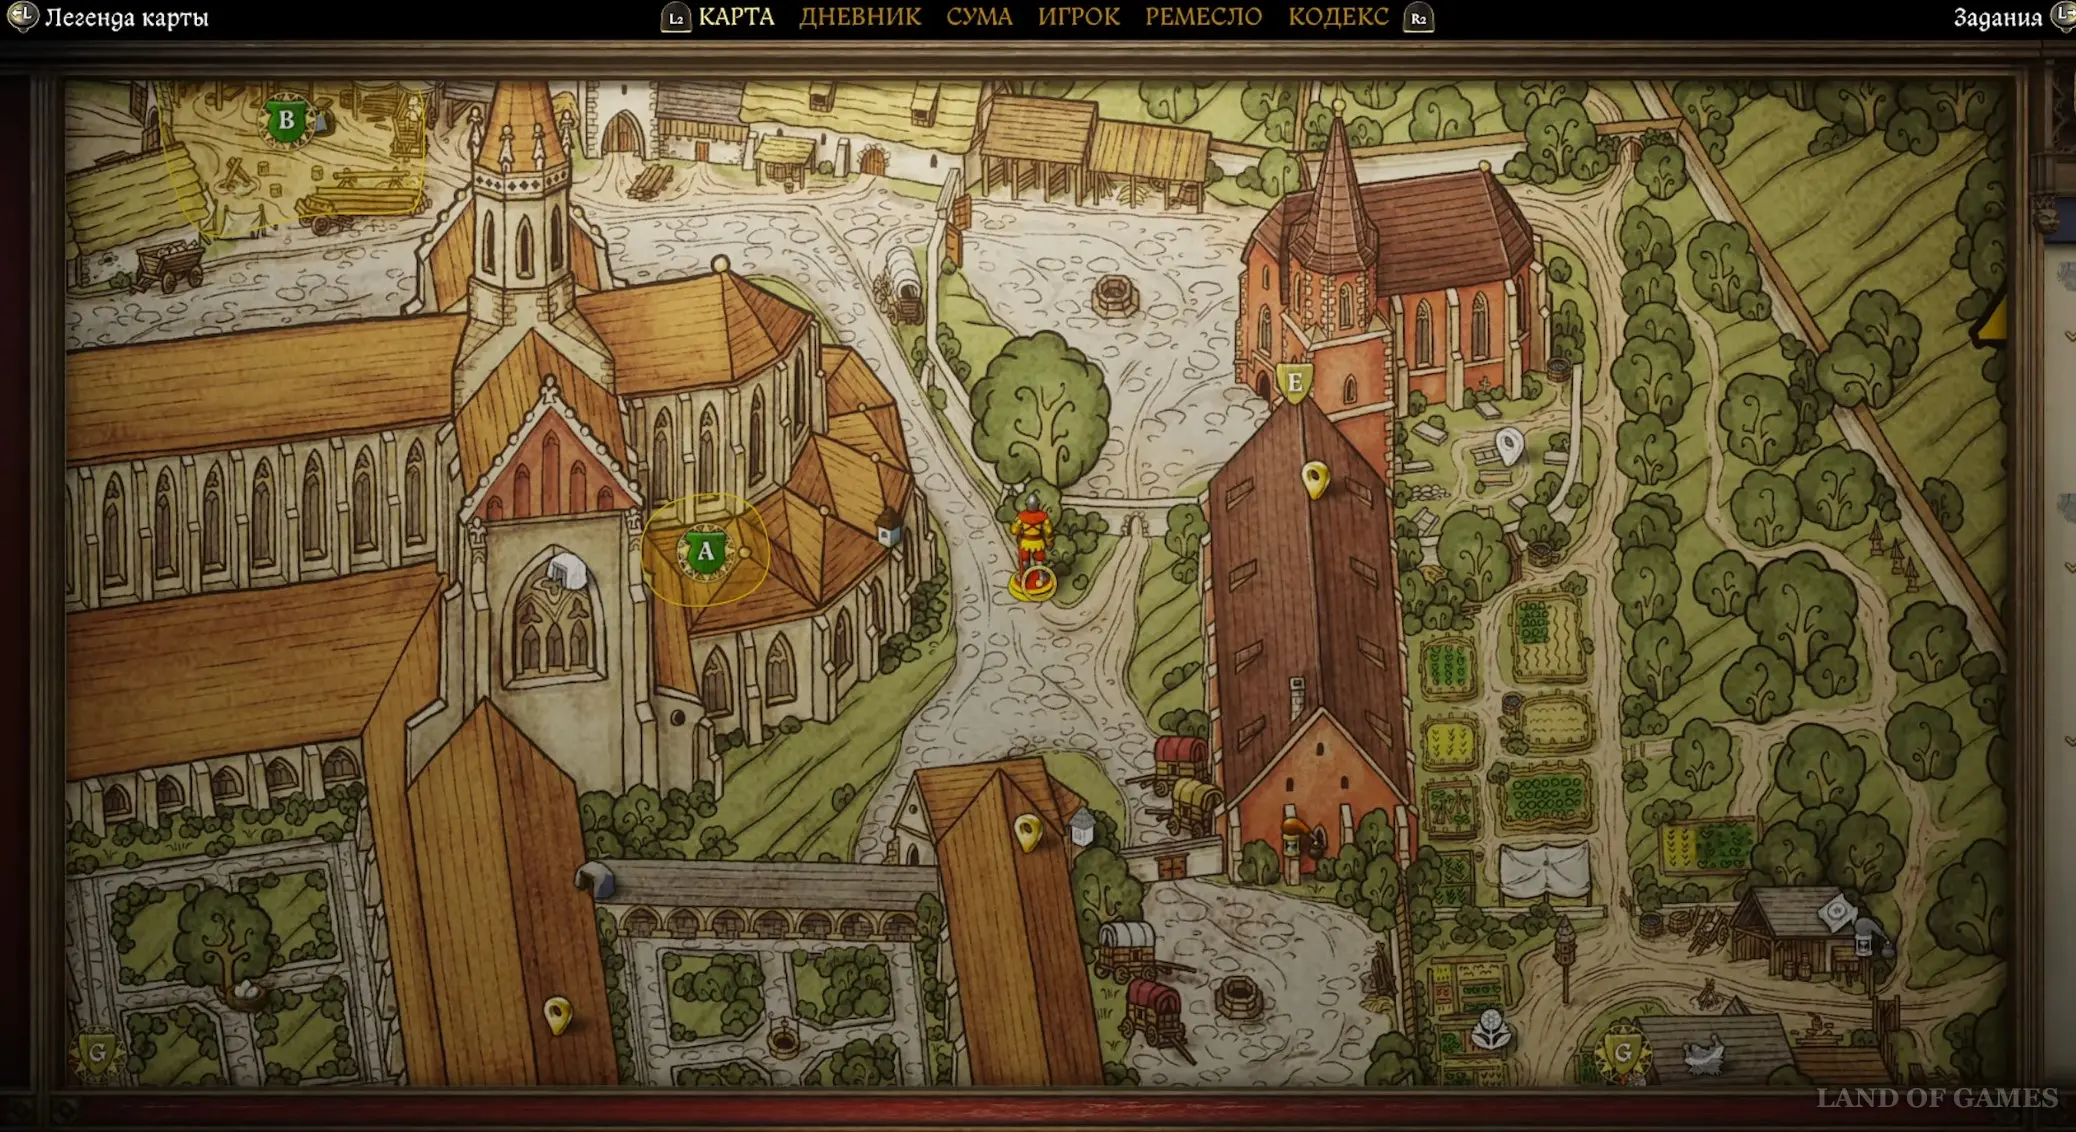Select green quest marker A on cathedral
The image size is (2076, 1132).
click(x=705, y=552)
